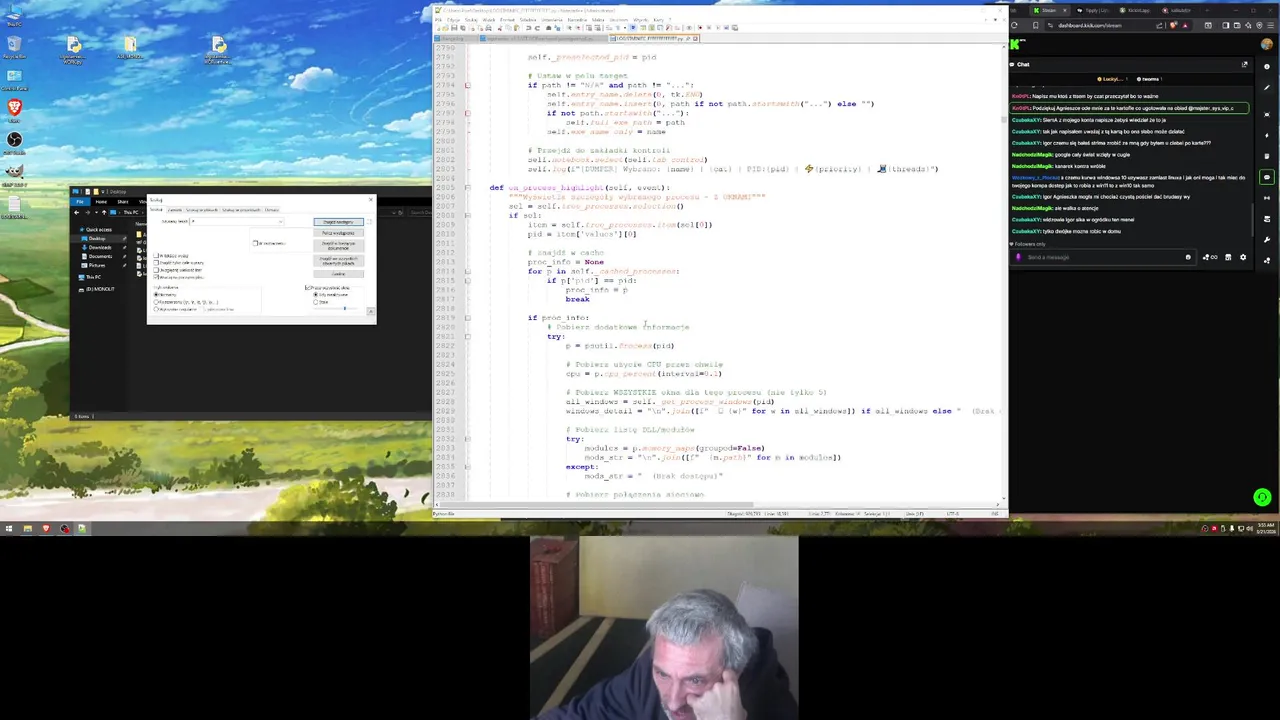Pop out the Kick chat panel
This screenshot has height=720, width=1280.
tap(1244, 64)
